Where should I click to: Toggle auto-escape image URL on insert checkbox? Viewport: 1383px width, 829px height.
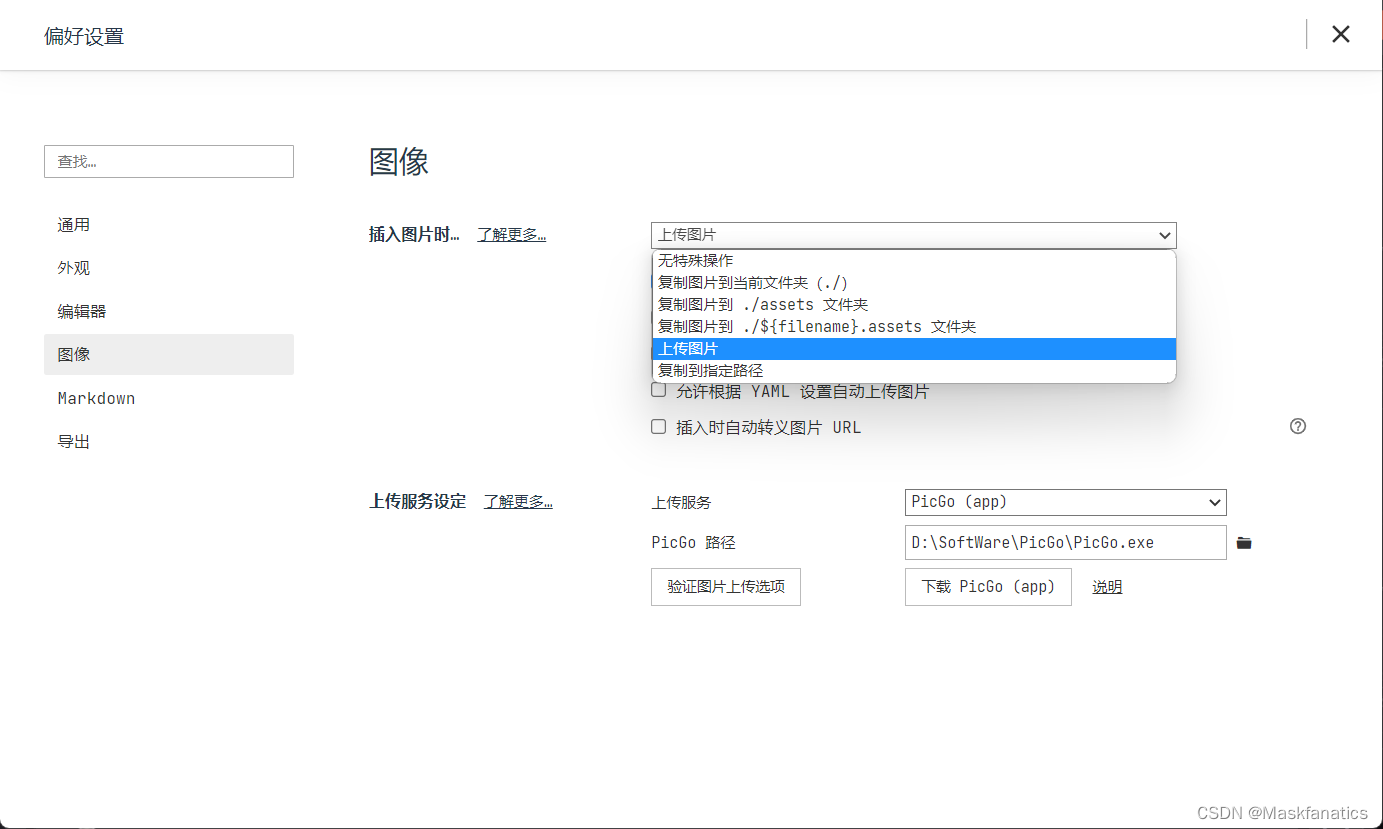point(658,426)
